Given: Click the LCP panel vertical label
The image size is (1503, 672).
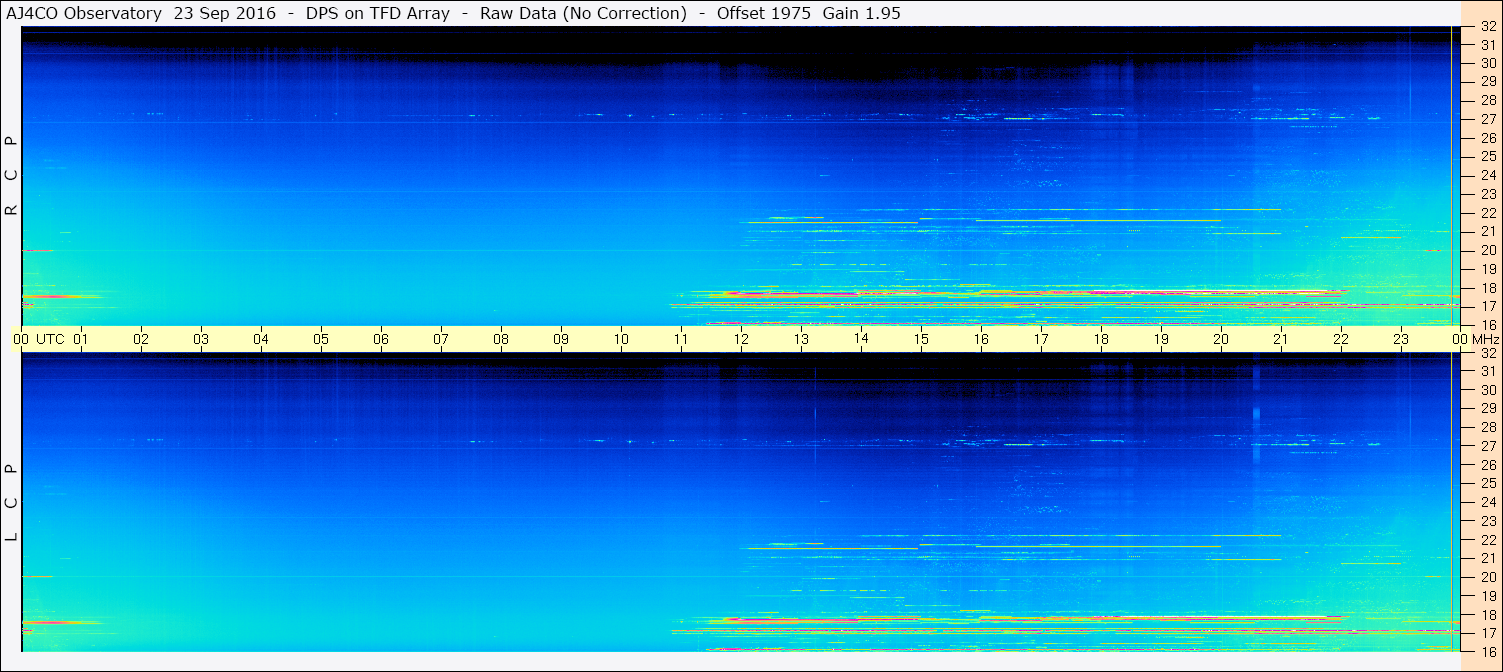Looking at the screenshot, I should click(x=12, y=503).
